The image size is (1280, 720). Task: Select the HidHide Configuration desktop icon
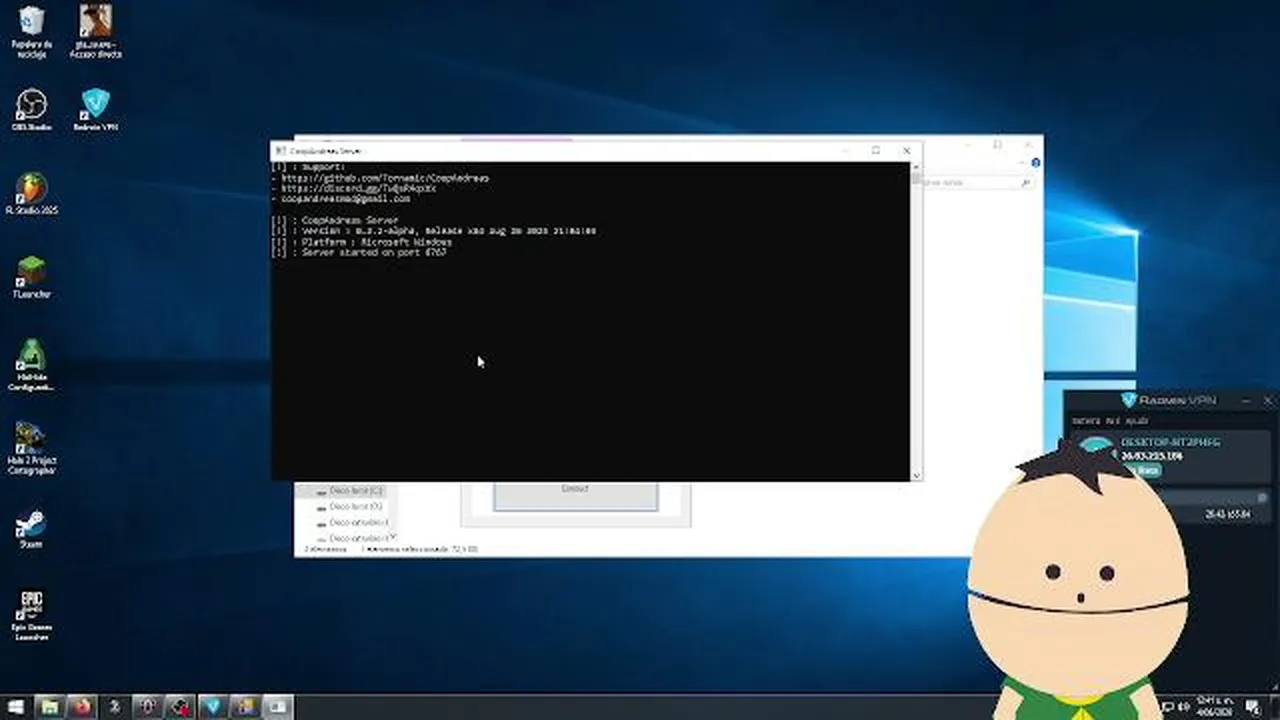coord(32,365)
